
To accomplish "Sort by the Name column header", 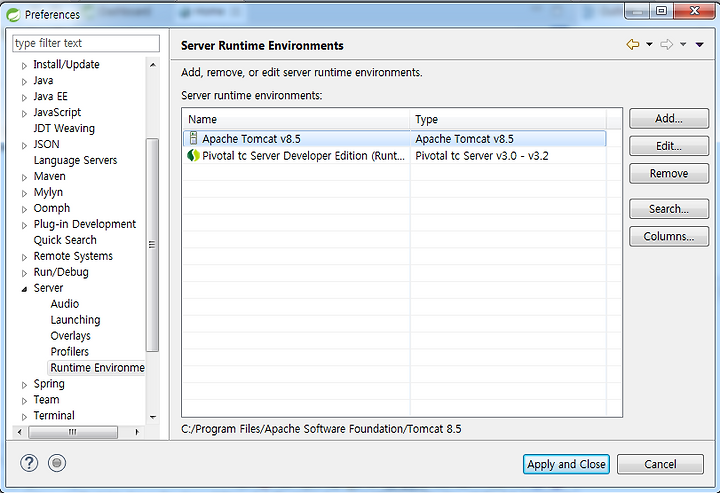I will coord(296,119).
